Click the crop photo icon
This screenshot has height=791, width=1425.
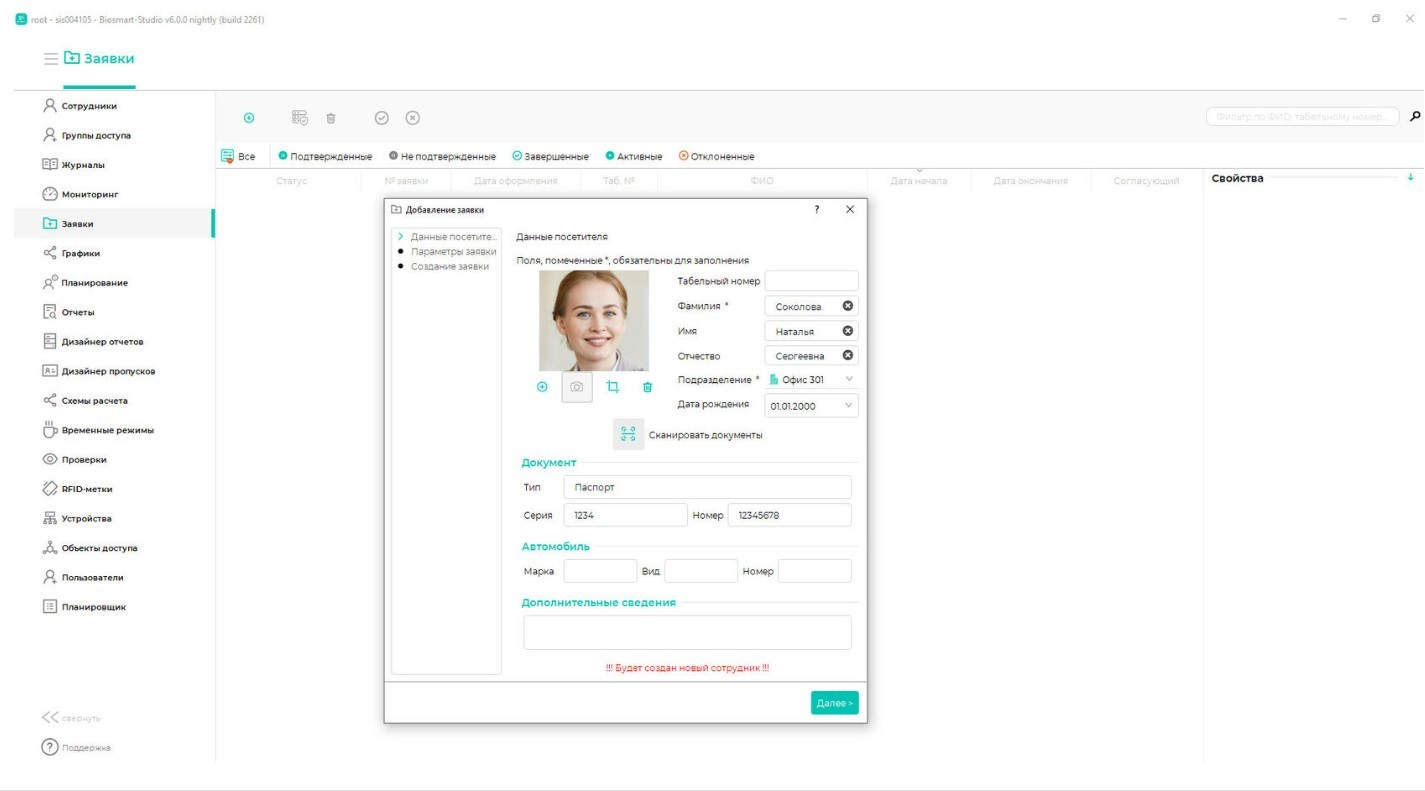pyautogui.click(x=613, y=387)
